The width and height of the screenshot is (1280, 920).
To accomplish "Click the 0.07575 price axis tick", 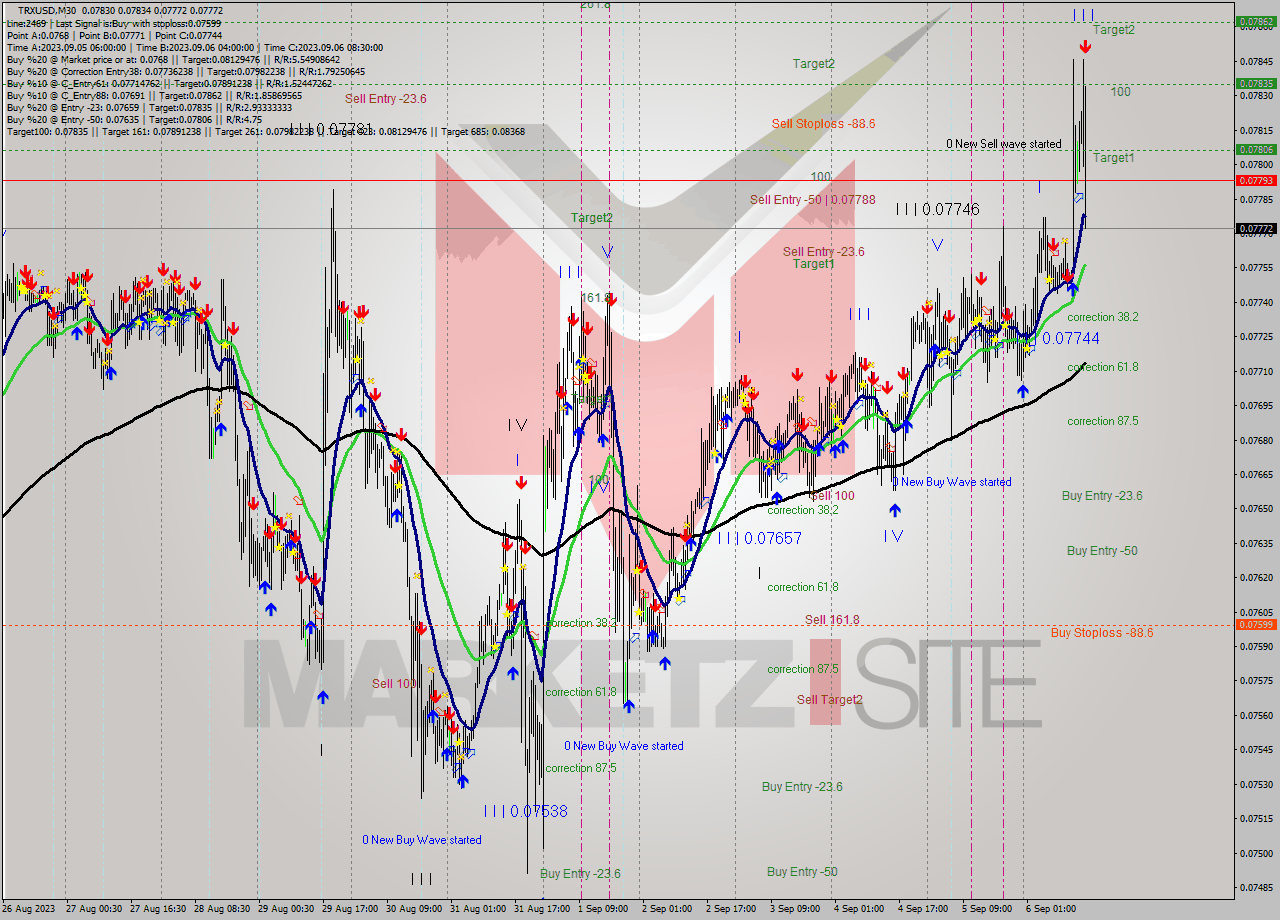I will coord(1256,681).
